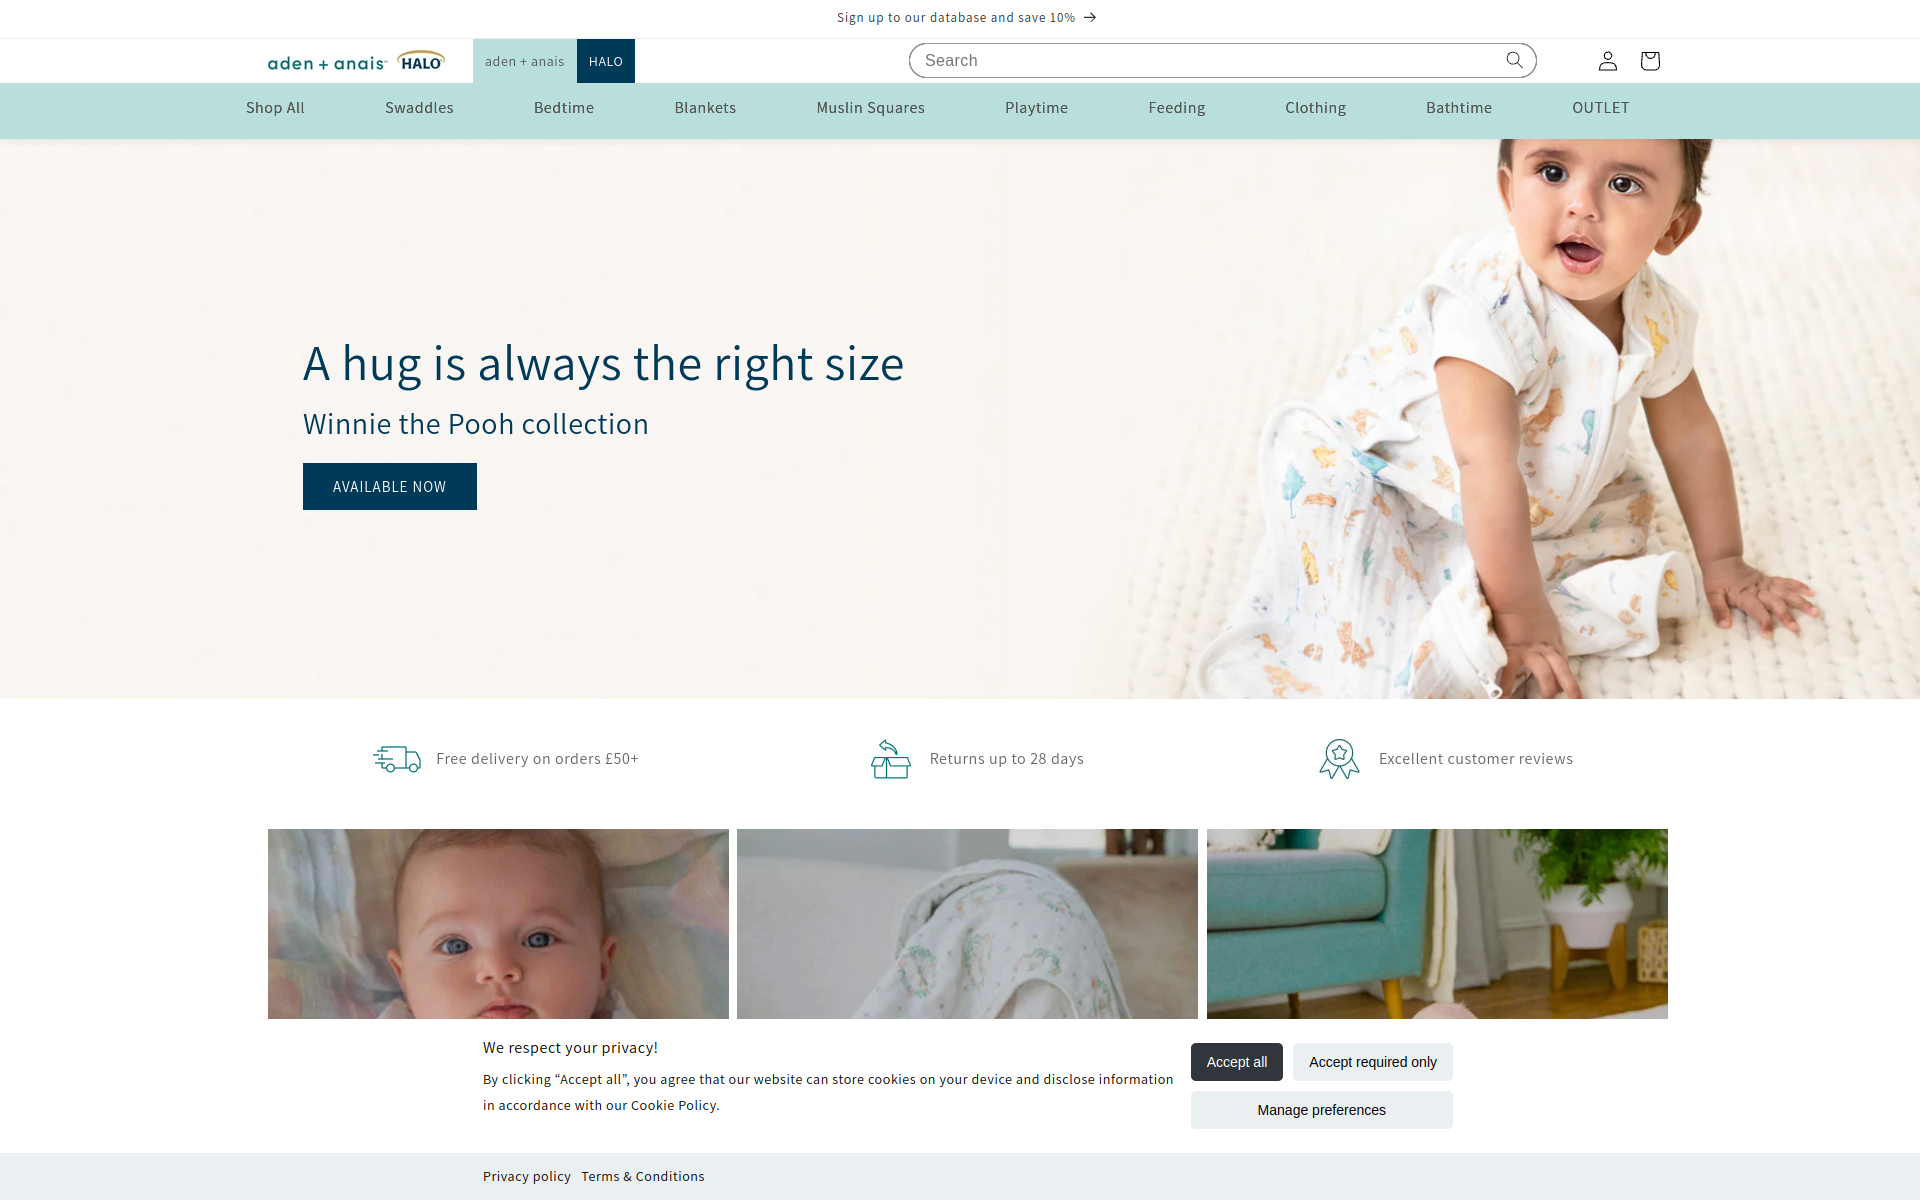Open the account login icon

[1607, 61]
